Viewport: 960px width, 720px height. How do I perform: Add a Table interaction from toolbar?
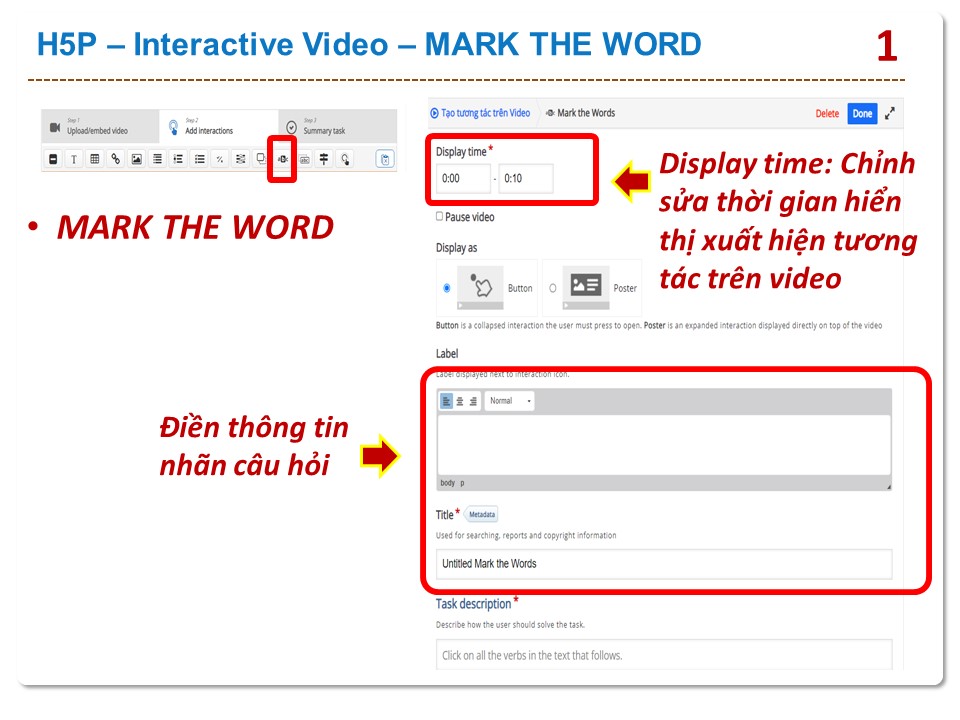click(95, 159)
